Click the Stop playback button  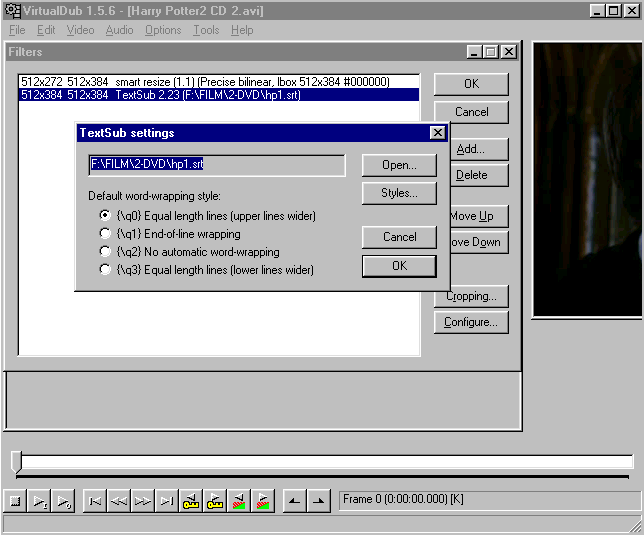[16, 501]
